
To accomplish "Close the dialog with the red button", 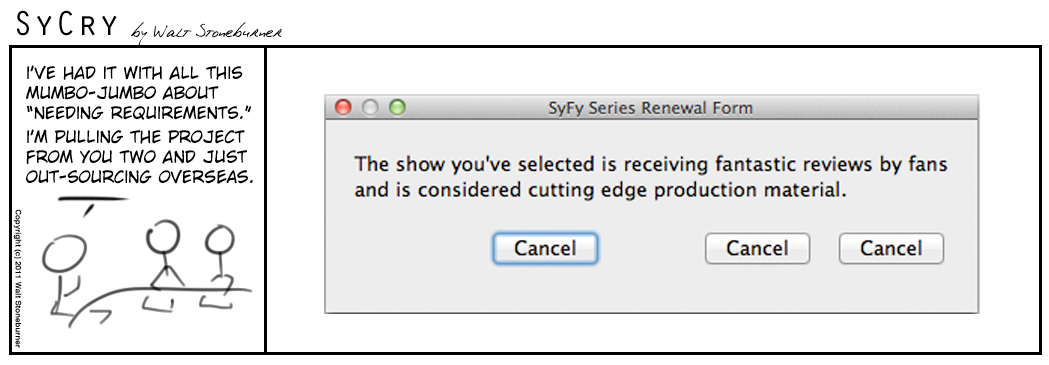I will pyautogui.click(x=343, y=107).
